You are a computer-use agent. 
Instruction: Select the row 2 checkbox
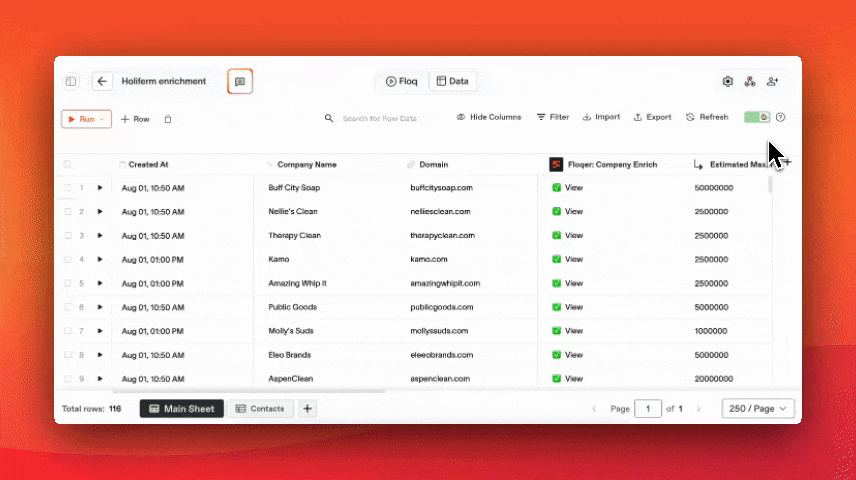(68, 211)
